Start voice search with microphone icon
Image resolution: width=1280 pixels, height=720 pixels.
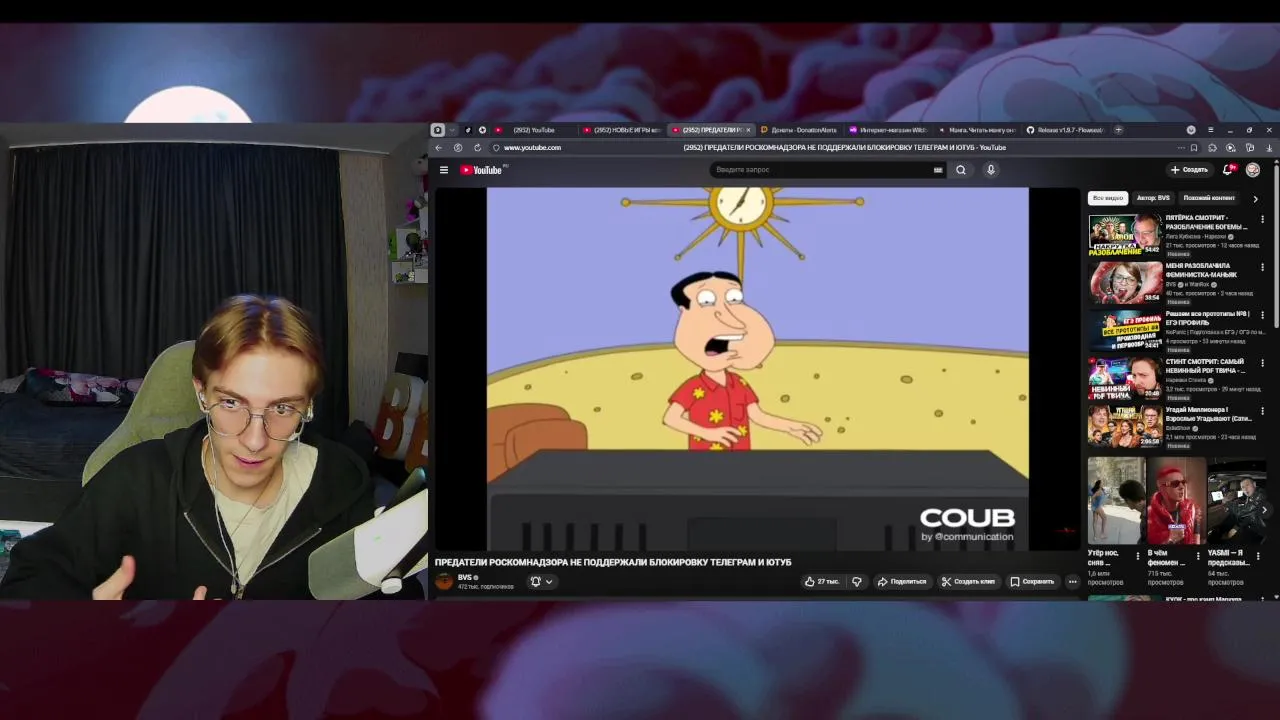pos(991,170)
